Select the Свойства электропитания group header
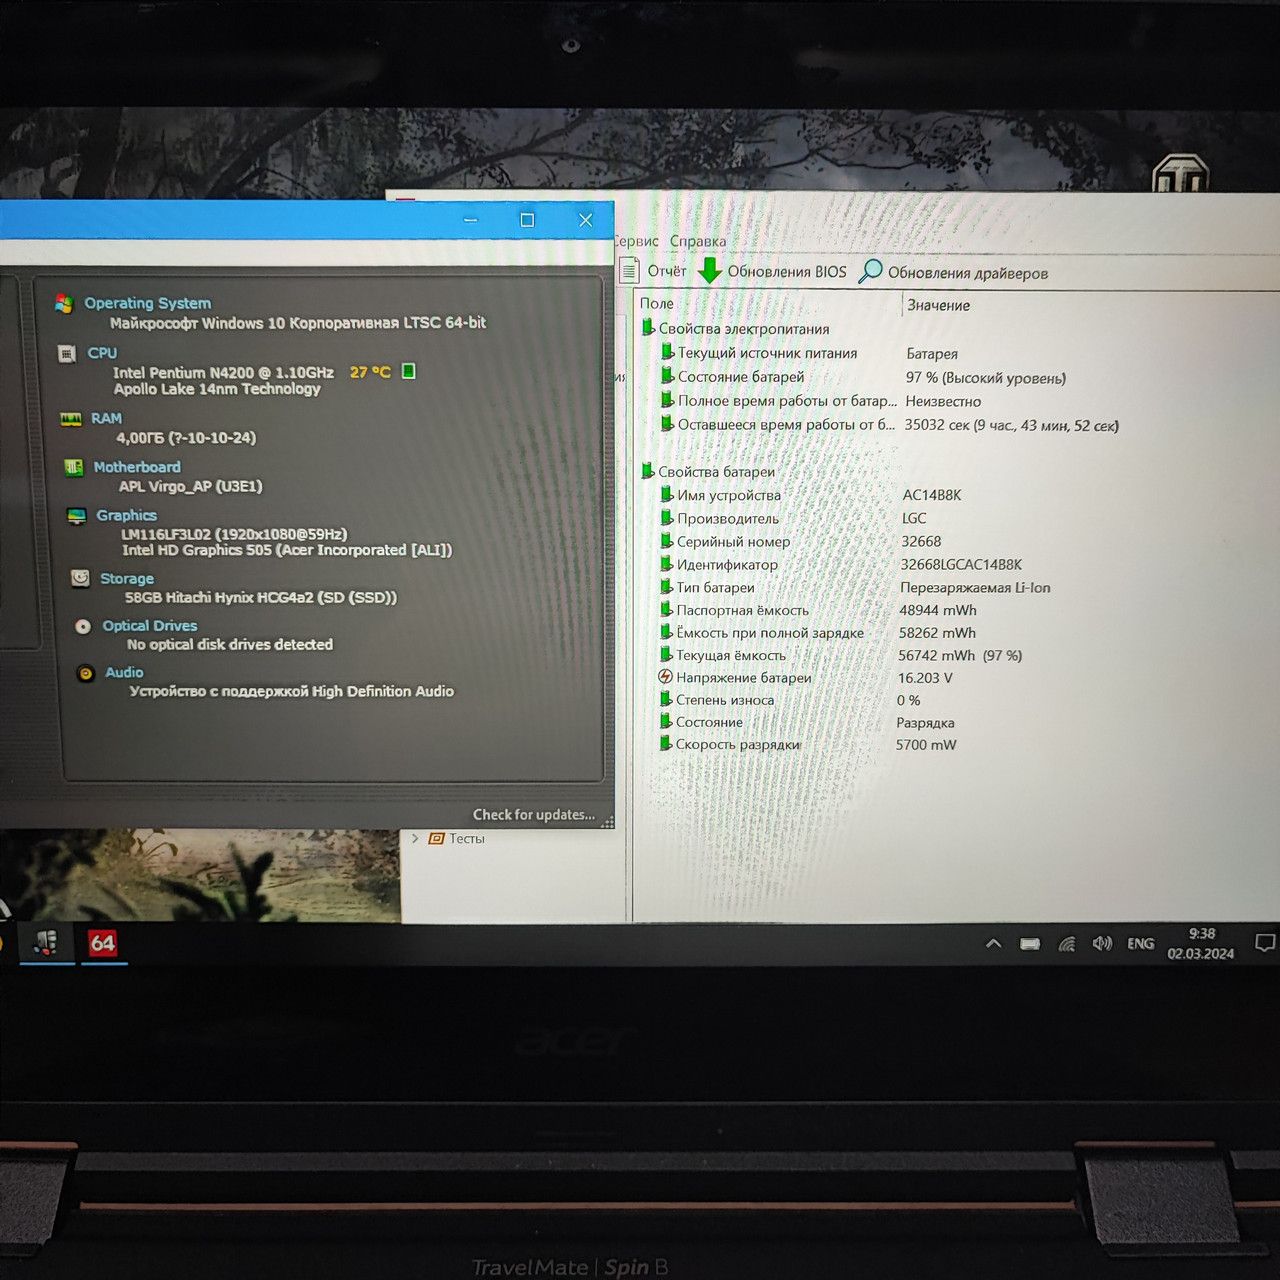 tap(744, 328)
